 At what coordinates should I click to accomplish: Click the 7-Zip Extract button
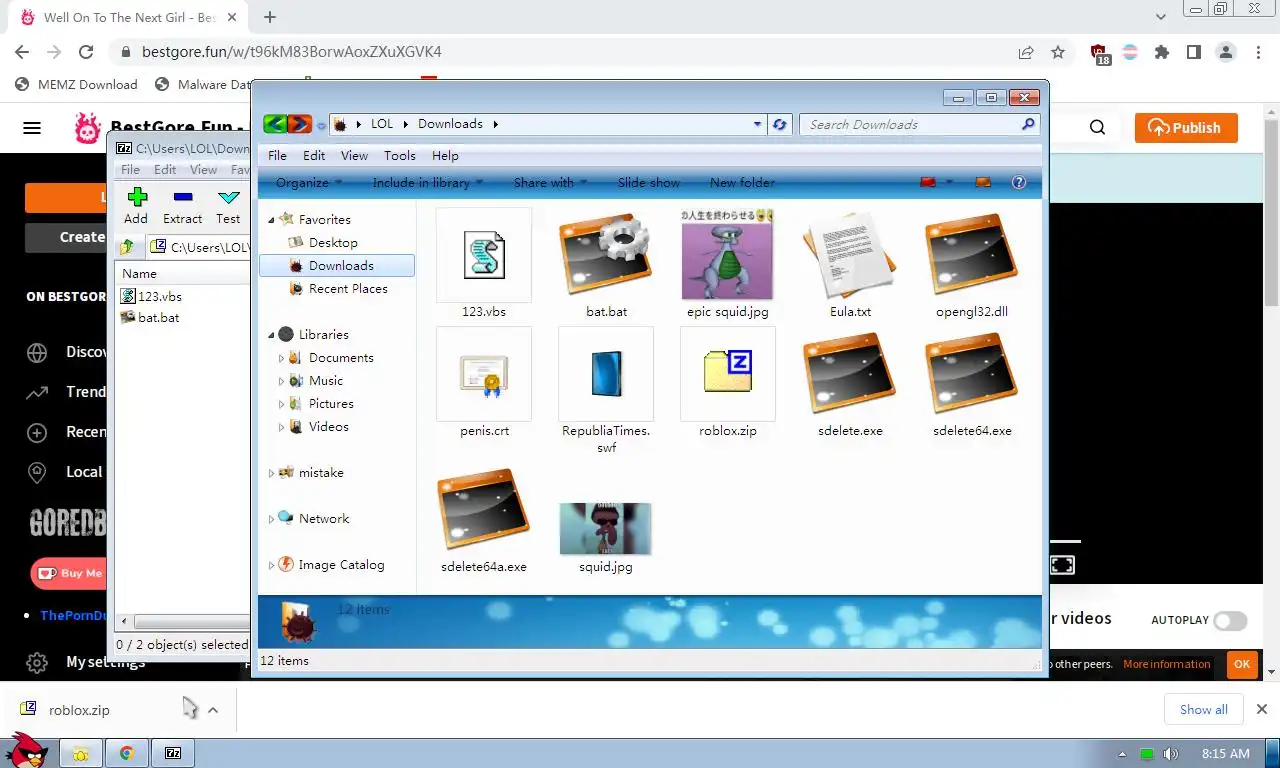(x=182, y=206)
